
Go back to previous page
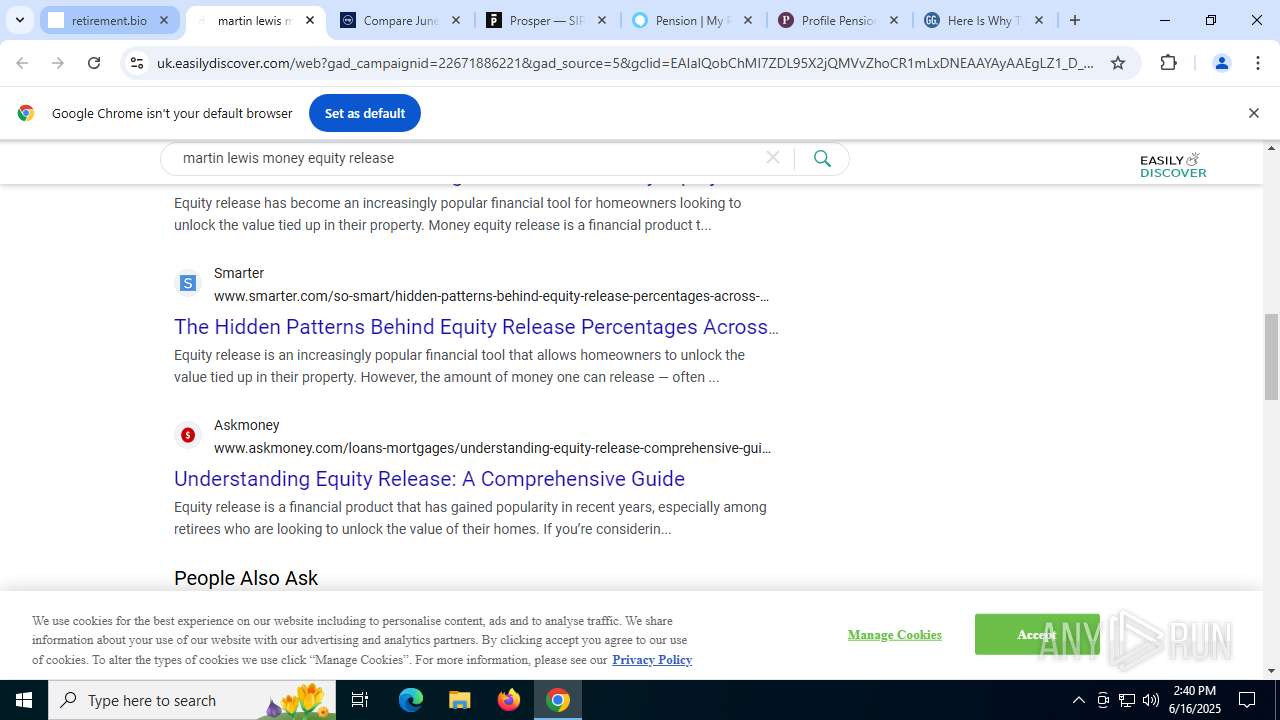pos(22,63)
